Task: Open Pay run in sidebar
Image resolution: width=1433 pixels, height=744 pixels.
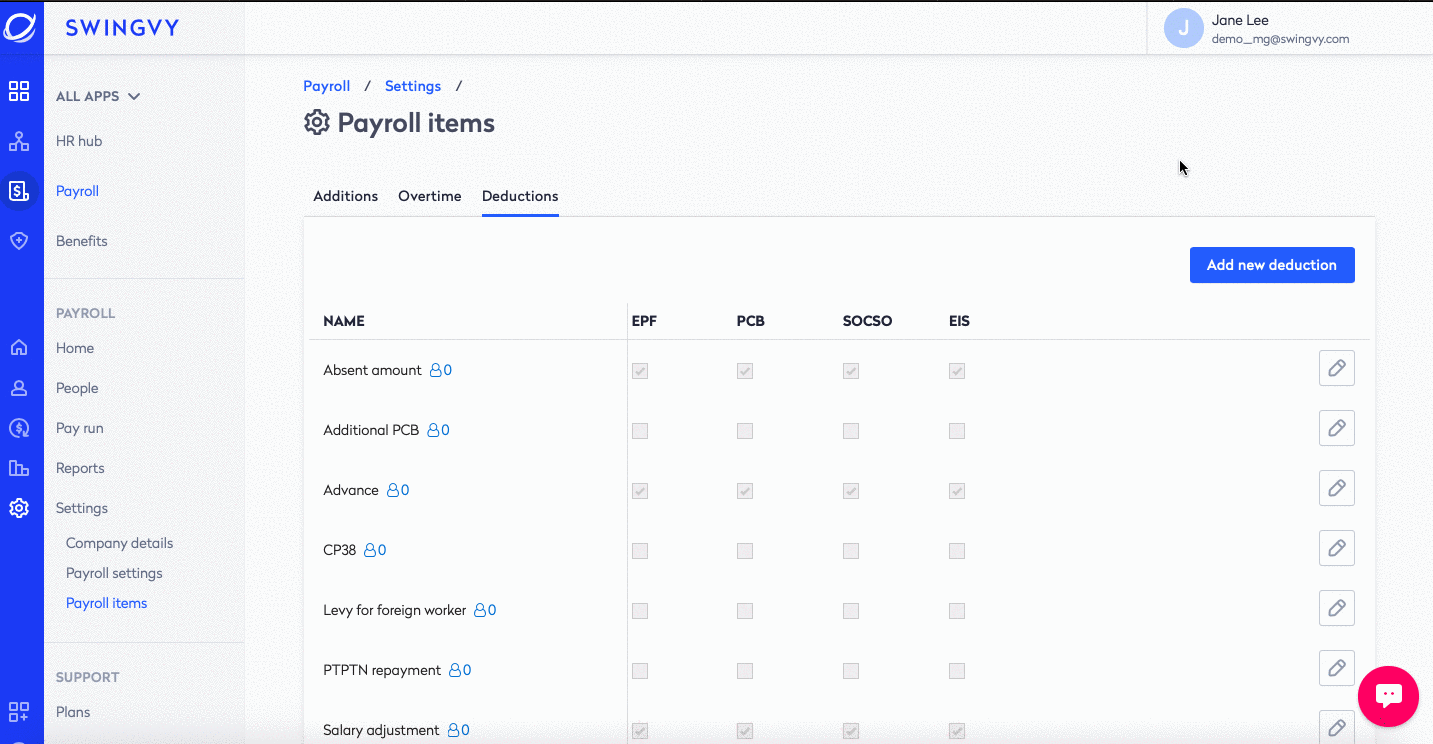Action: pos(80,428)
